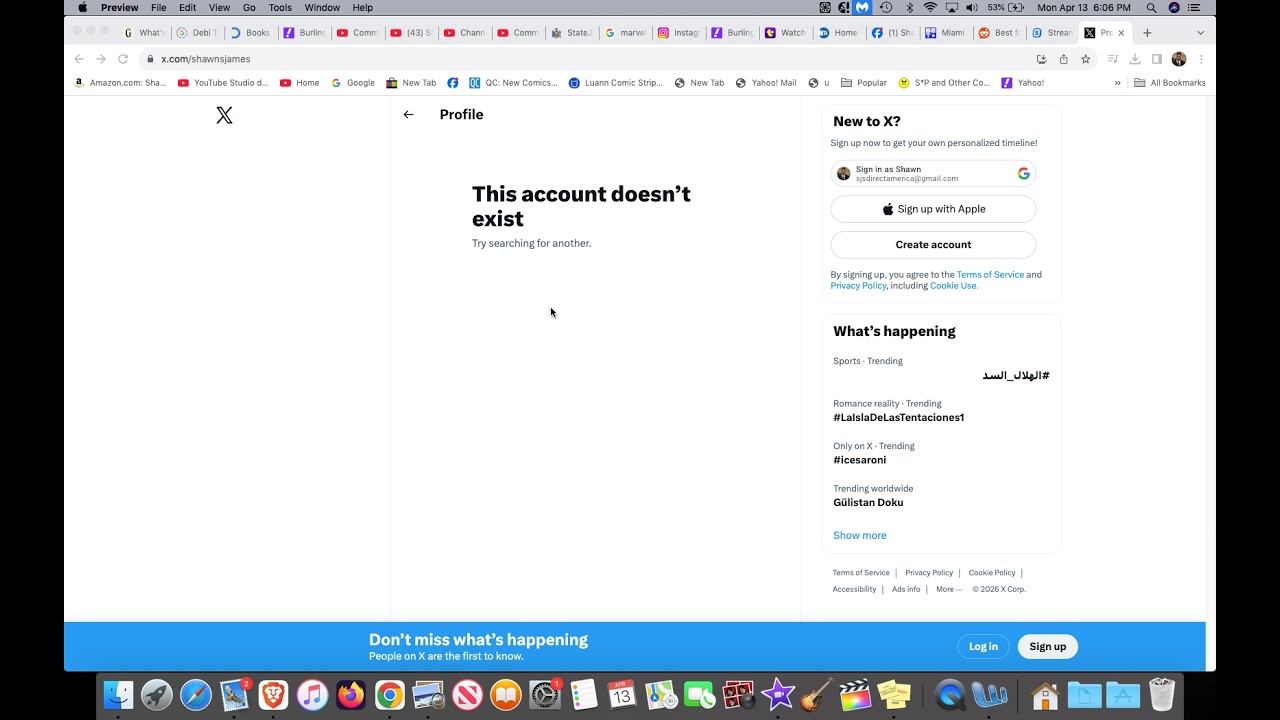1280x720 pixels.
Task: Open Music app in the Dock
Action: click(x=312, y=694)
